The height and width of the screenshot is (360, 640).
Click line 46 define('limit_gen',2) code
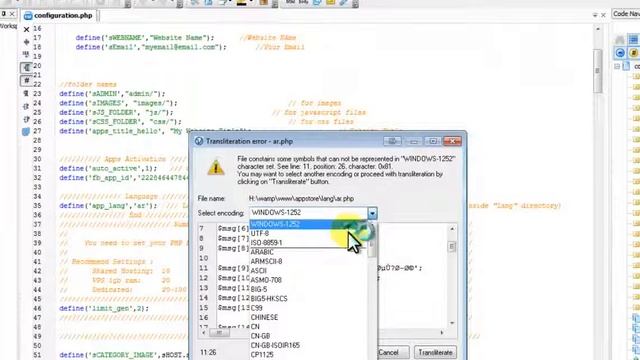(104, 309)
